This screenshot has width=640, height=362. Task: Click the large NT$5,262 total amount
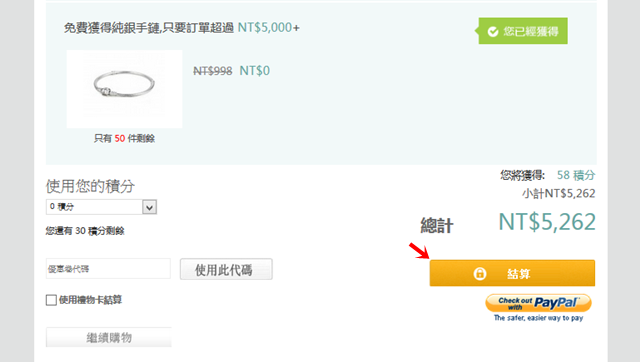(x=547, y=222)
